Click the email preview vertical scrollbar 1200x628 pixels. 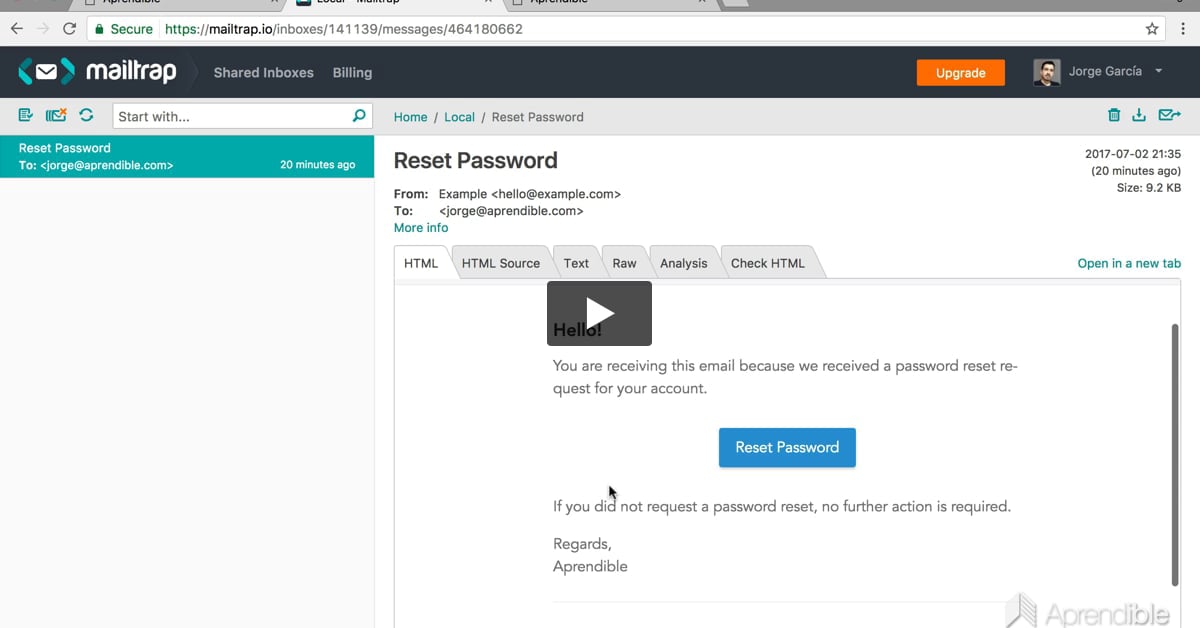point(1175,454)
